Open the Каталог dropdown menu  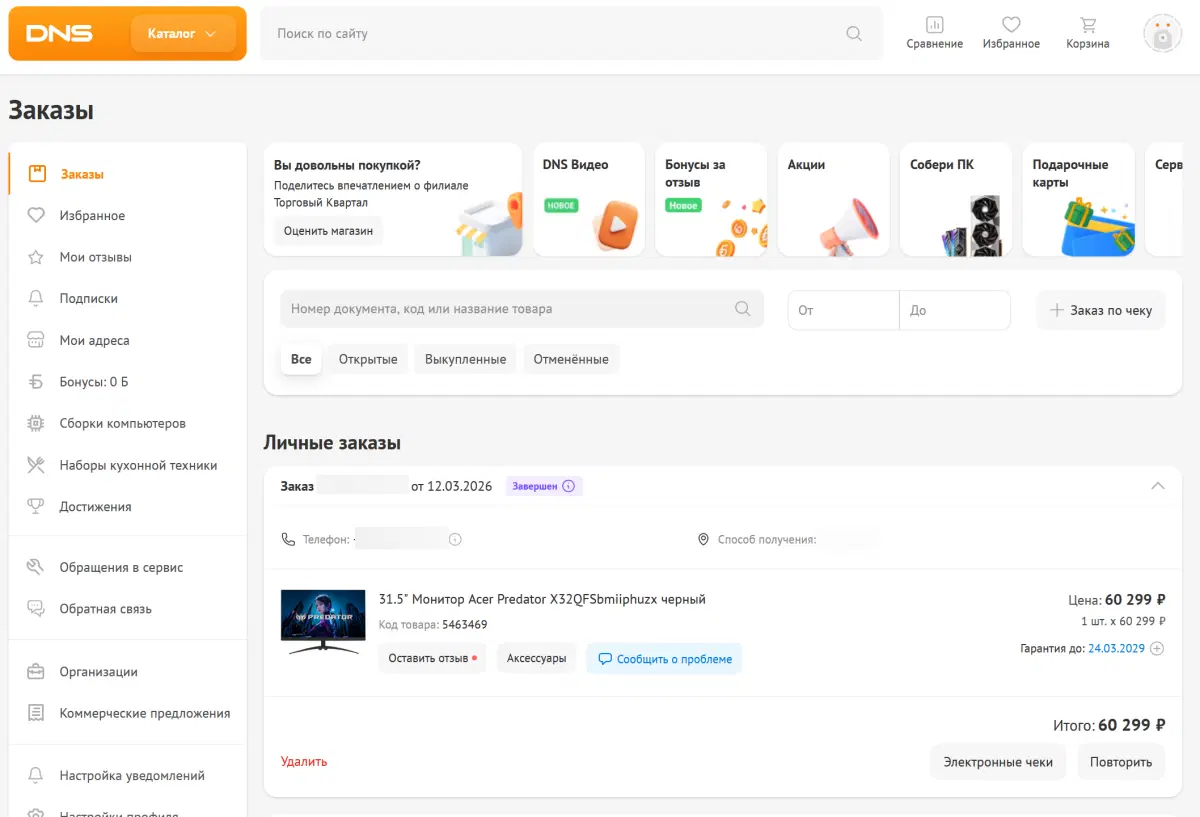pos(182,33)
